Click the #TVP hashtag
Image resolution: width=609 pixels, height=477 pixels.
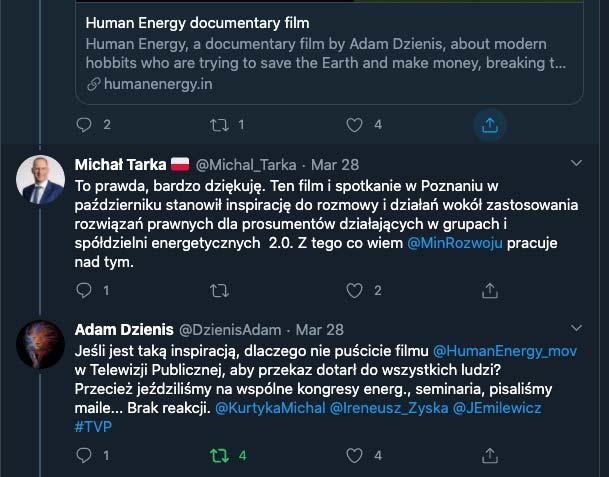(x=93, y=427)
